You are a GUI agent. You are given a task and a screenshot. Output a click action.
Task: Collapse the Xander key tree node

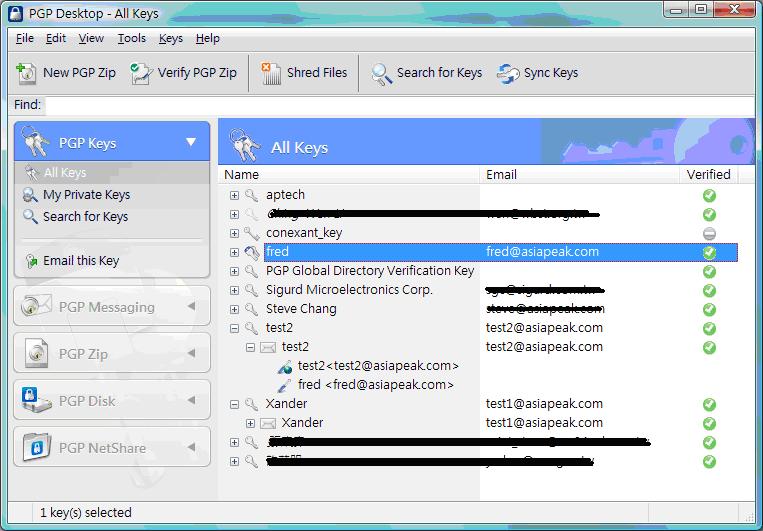click(x=235, y=404)
